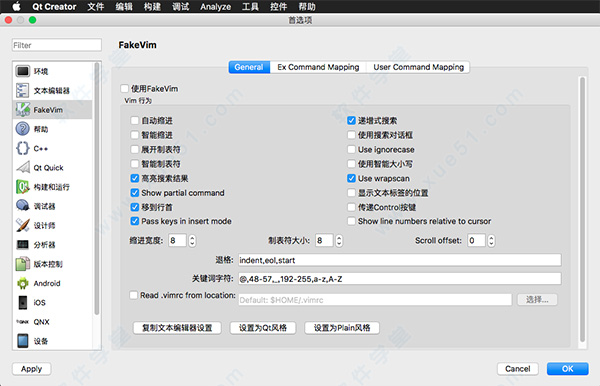Open the Apple menu
600x386 pixels.
[16, 7]
